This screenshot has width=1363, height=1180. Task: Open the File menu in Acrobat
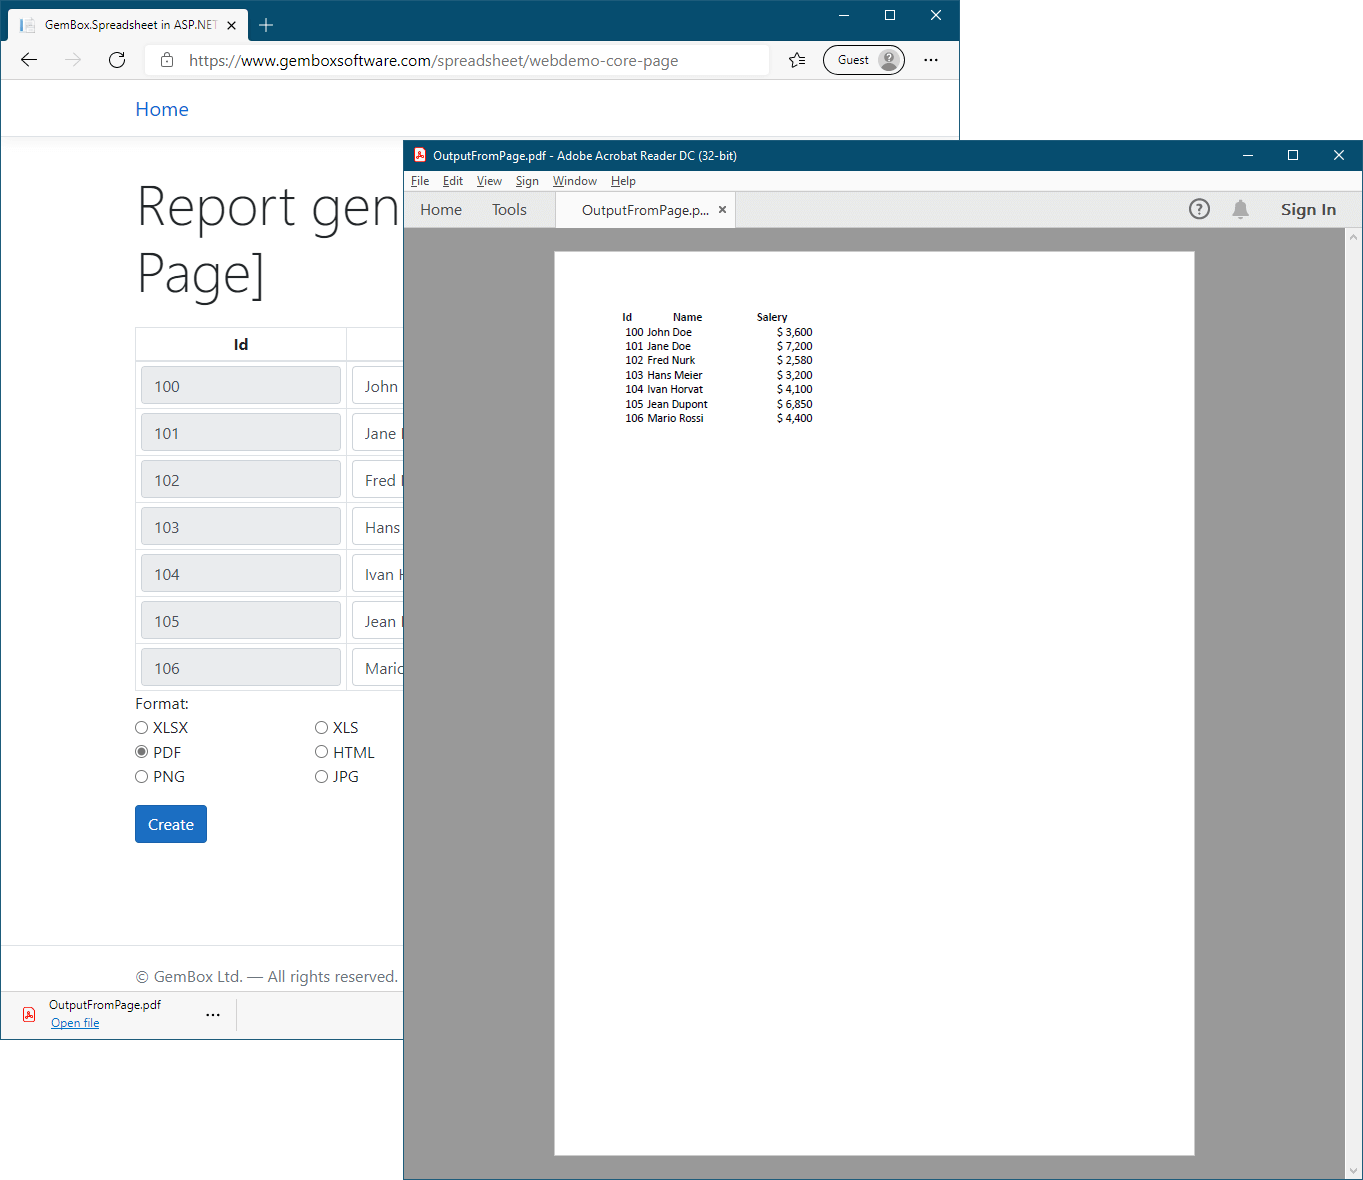coord(420,181)
